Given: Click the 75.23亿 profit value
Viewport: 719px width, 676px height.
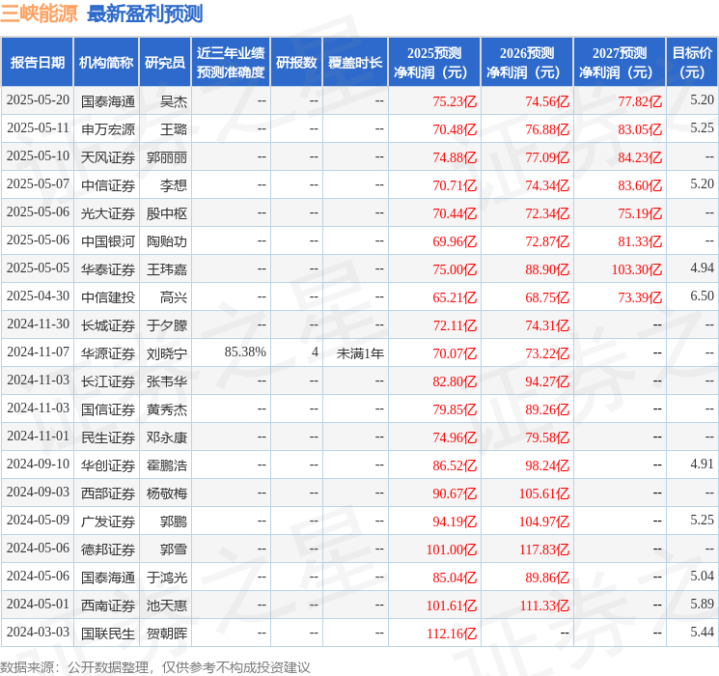Looking at the screenshot, I should click(454, 101).
